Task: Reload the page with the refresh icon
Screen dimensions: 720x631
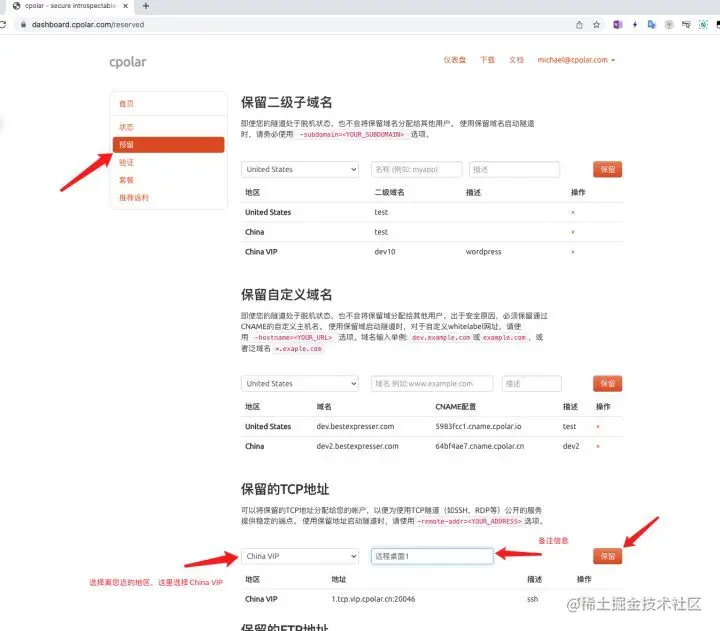Action: 3,25
